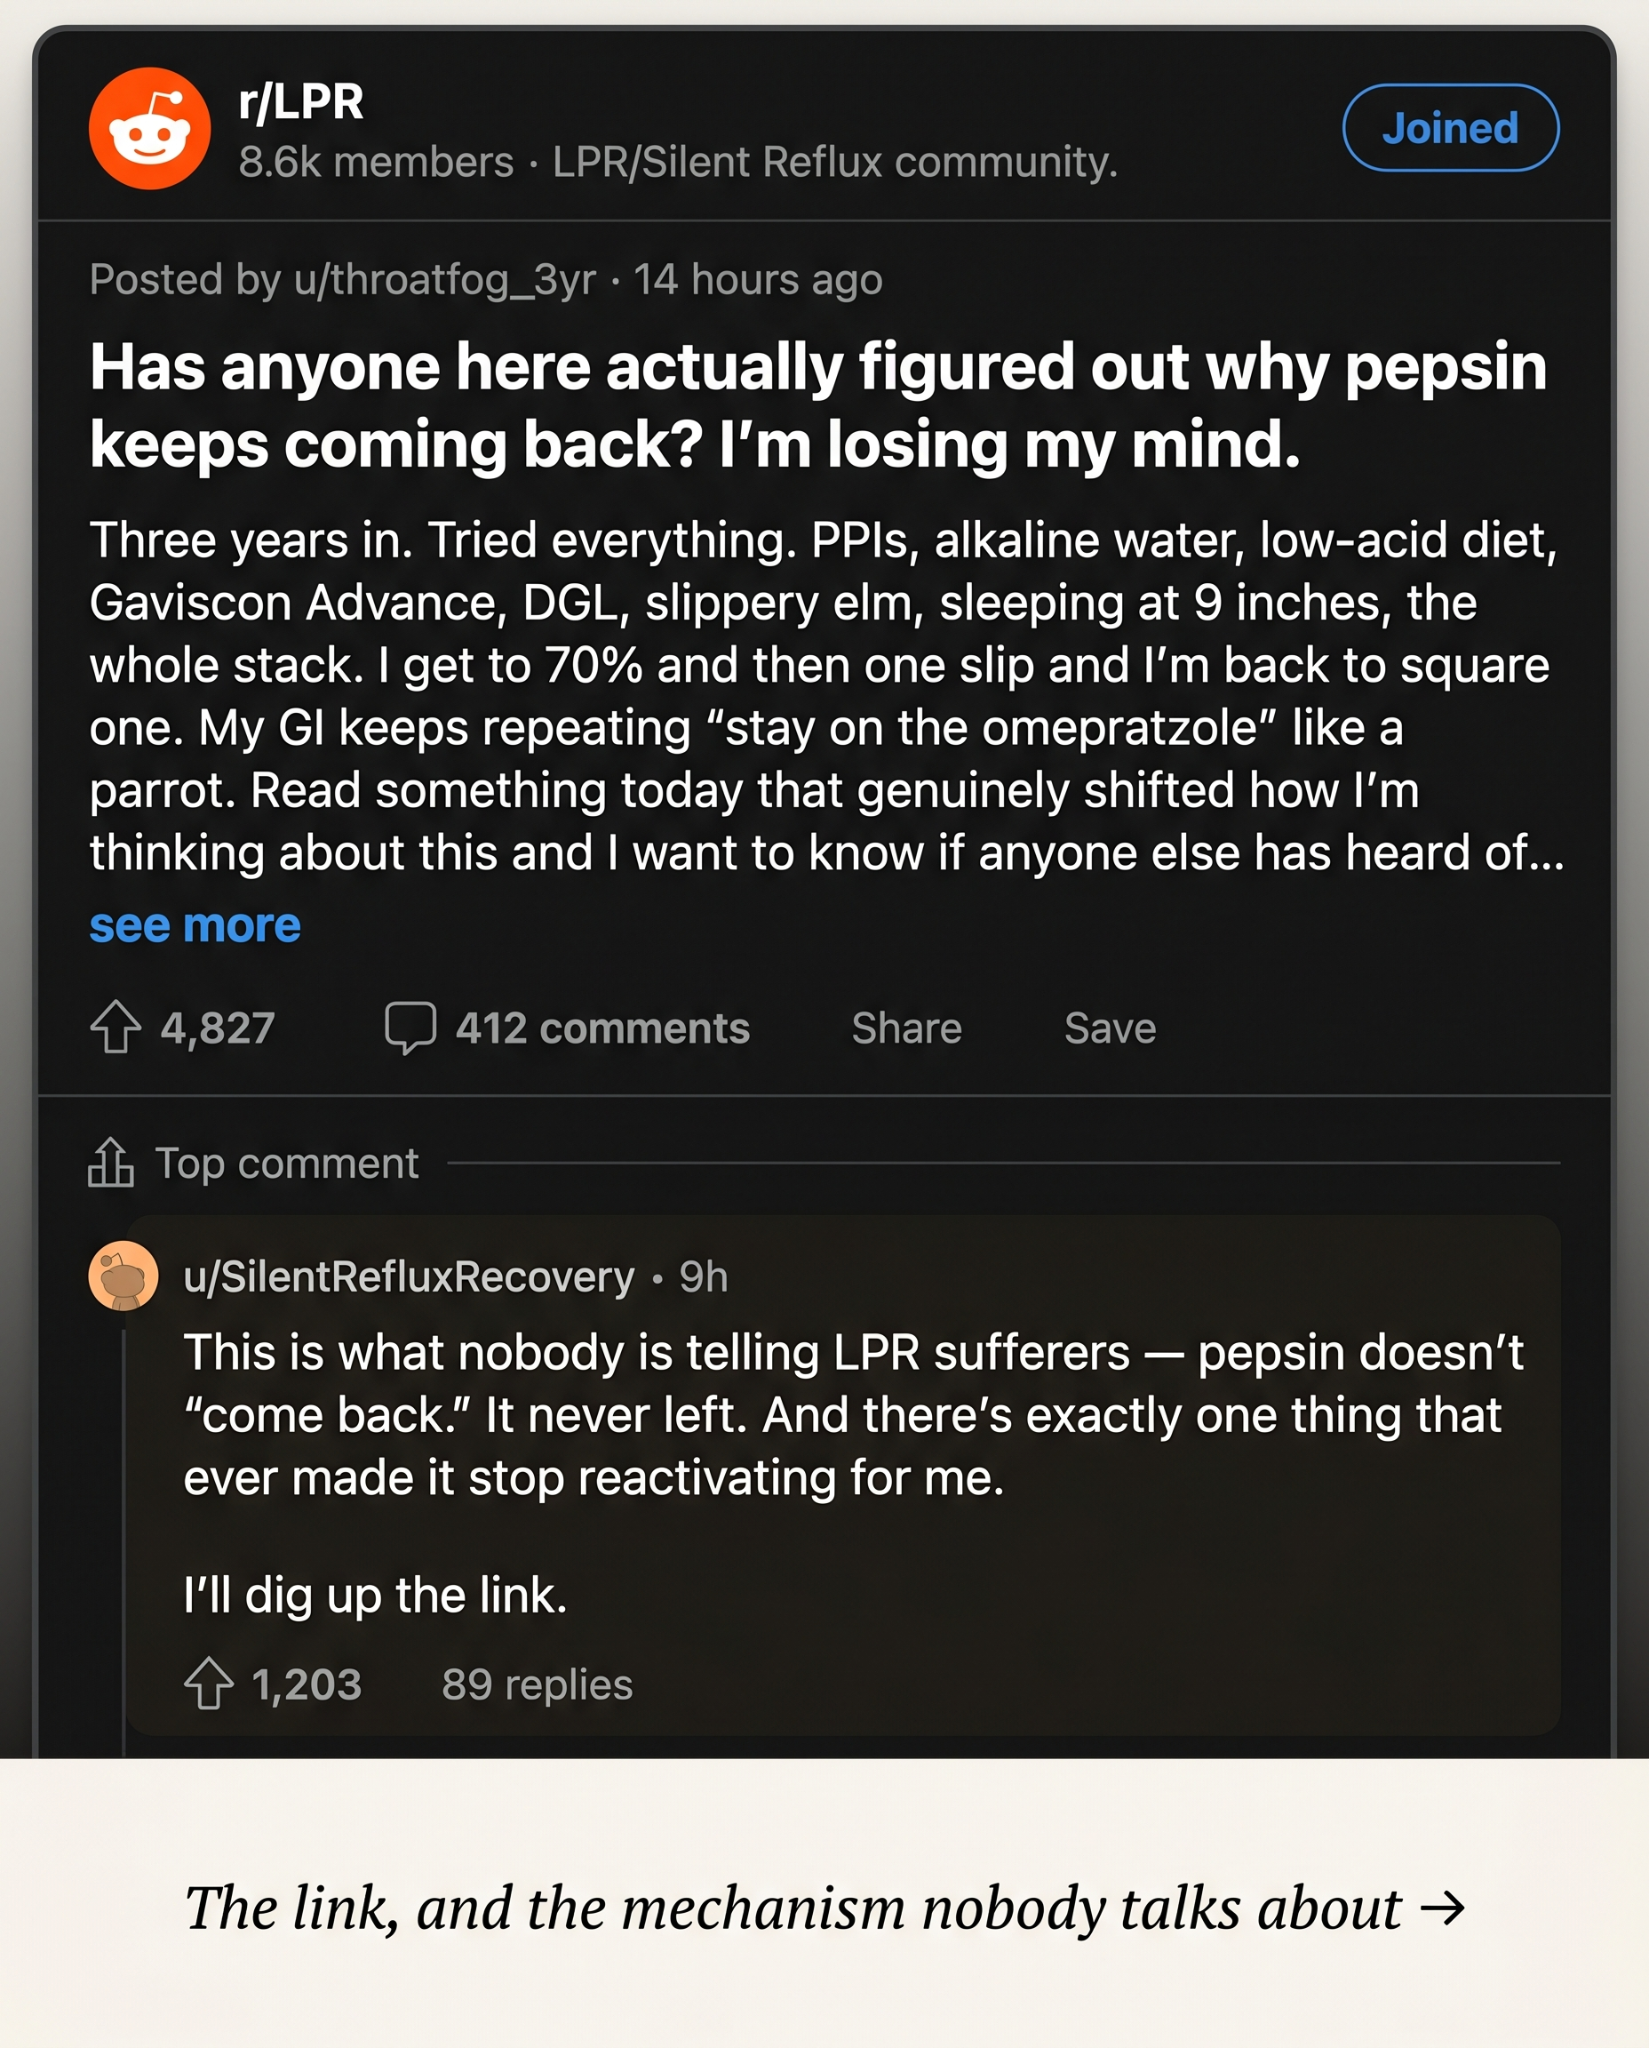Open the u/throatfog_3yr profile link
Viewport: 1649px width, 2048px height.
(445, 280)
